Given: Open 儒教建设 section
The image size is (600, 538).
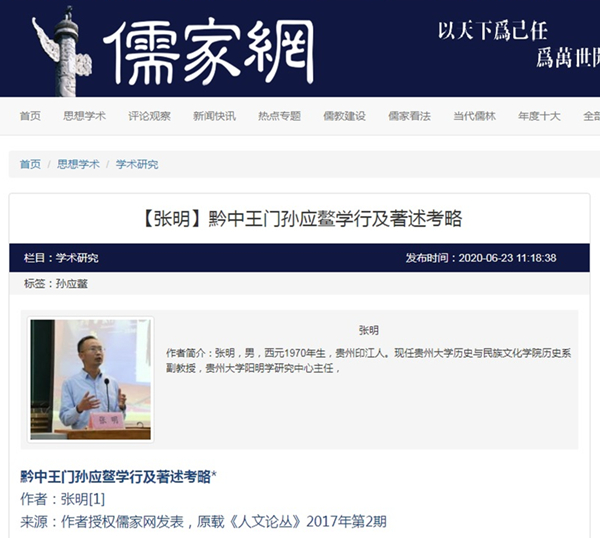Looking at the screenshot, I should [x=344, y=116].
